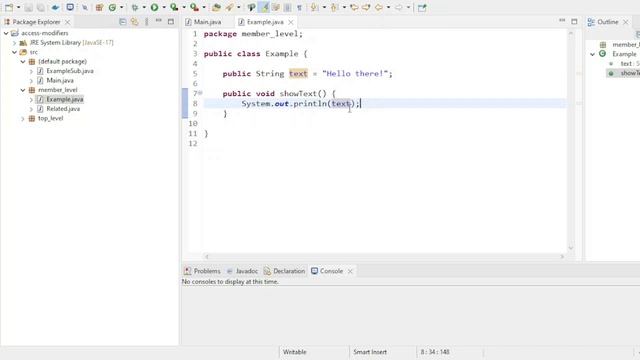Click the Debug bug icon

(134, 7)
